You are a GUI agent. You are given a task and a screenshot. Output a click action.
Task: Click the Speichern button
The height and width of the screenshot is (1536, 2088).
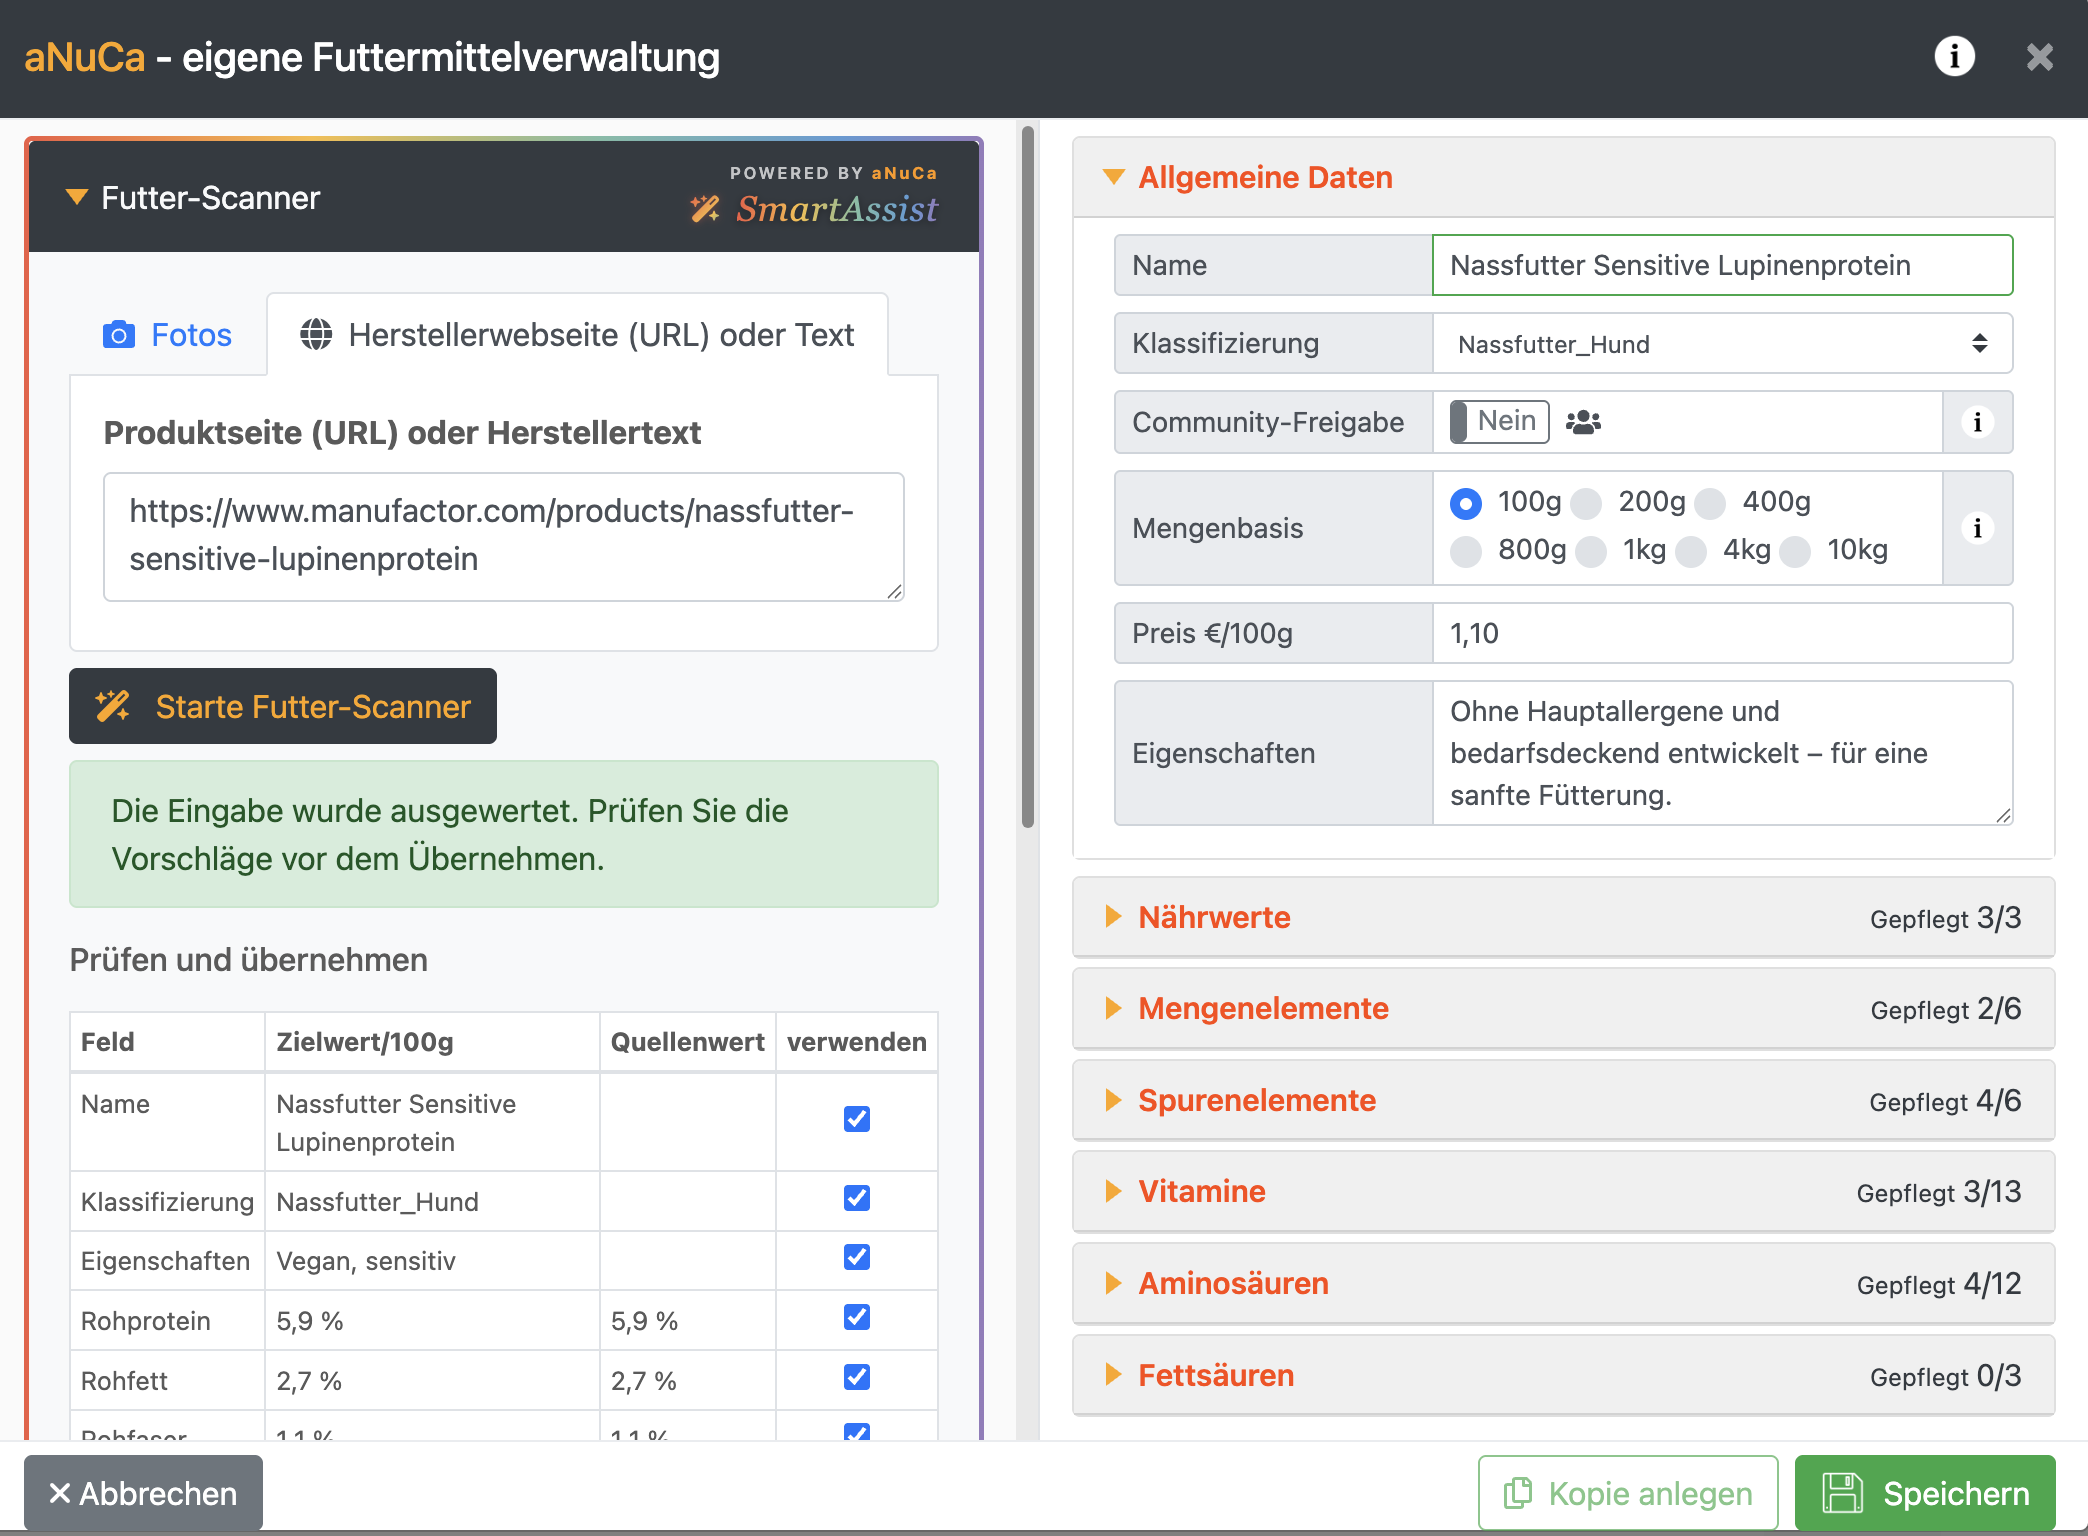(1925, 1493)
